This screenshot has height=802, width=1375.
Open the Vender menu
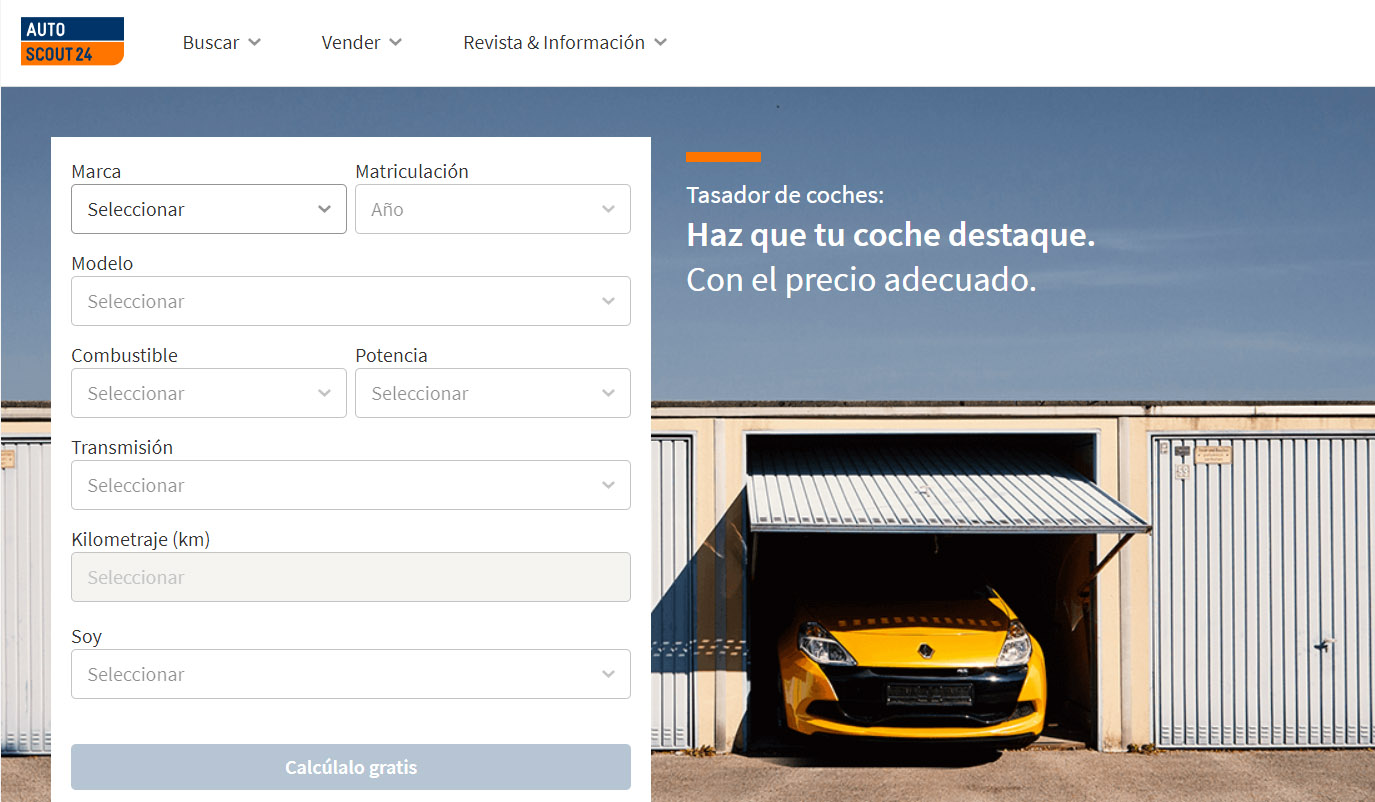(x=351, y=43)
